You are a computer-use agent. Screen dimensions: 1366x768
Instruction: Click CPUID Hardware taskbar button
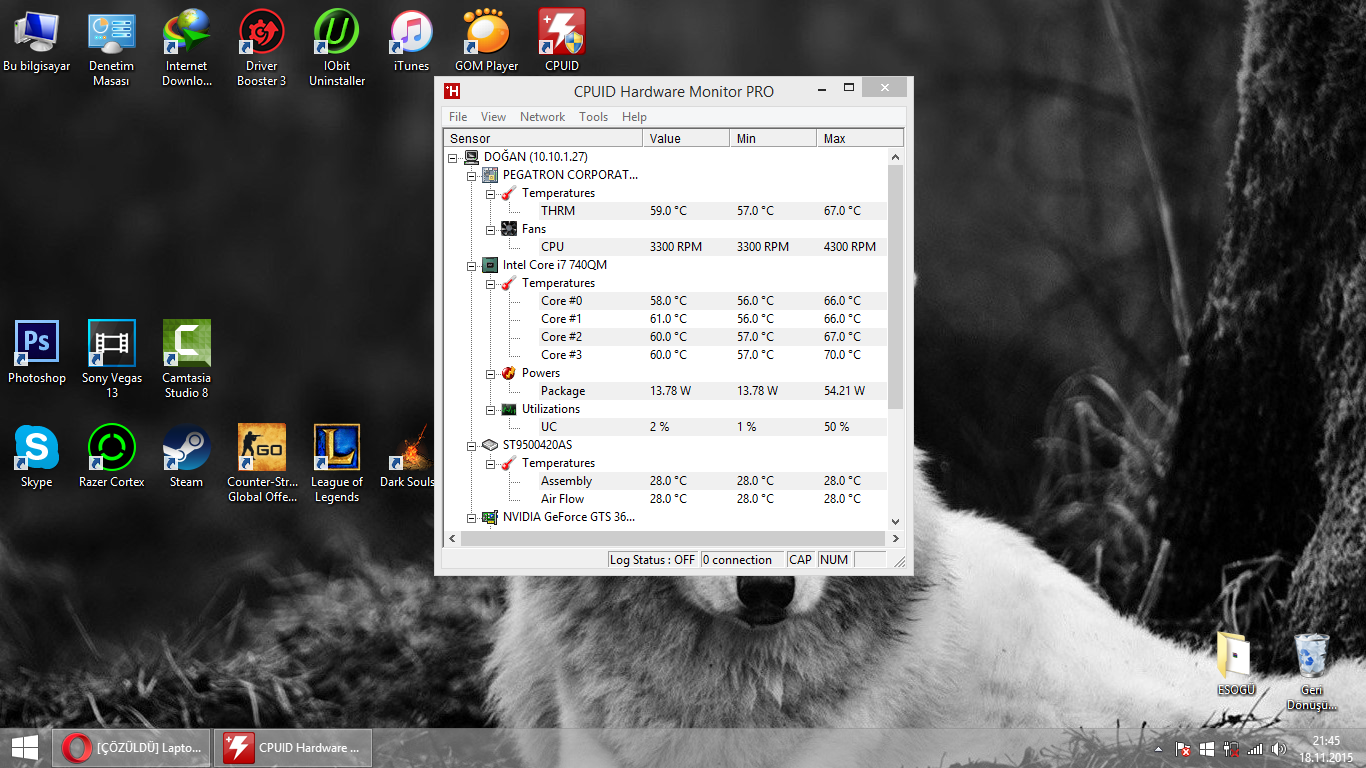(x=293, y=747)
